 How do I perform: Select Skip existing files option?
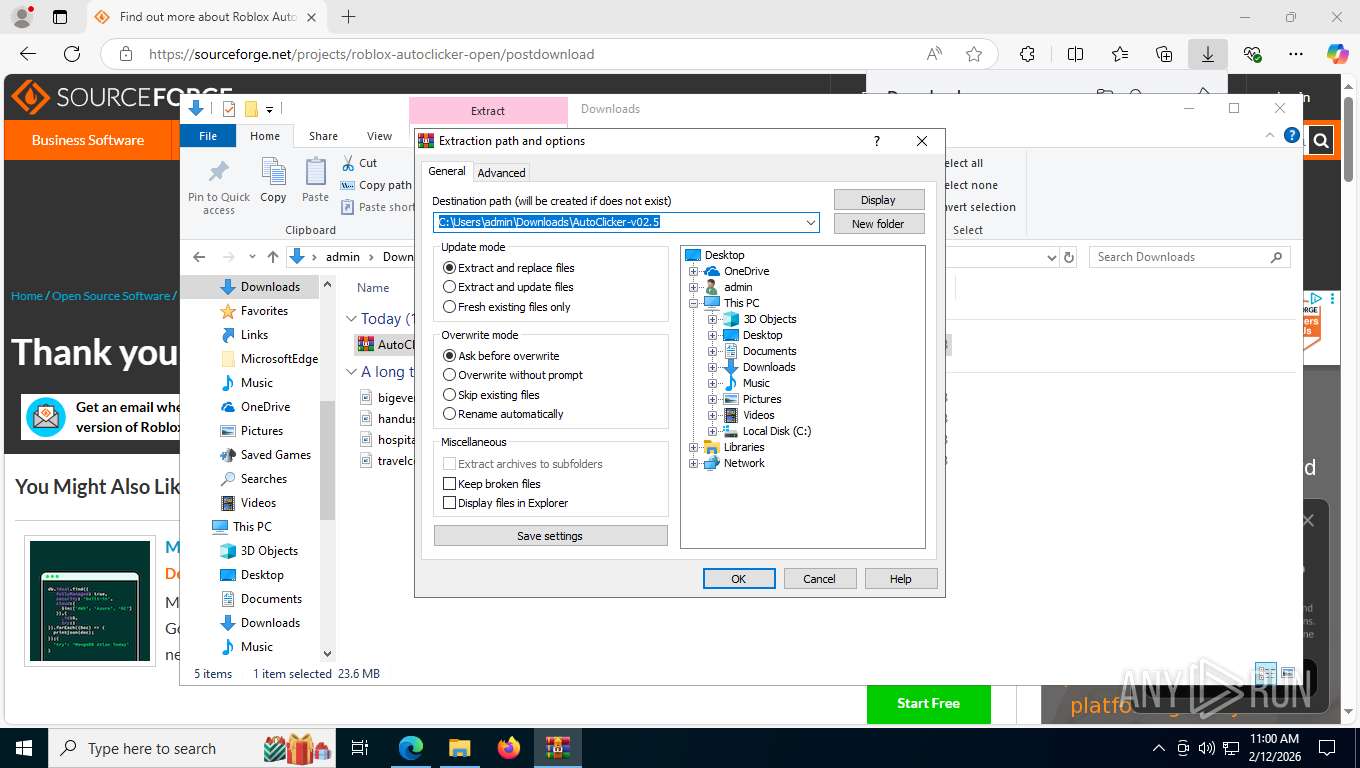[492, 395]
